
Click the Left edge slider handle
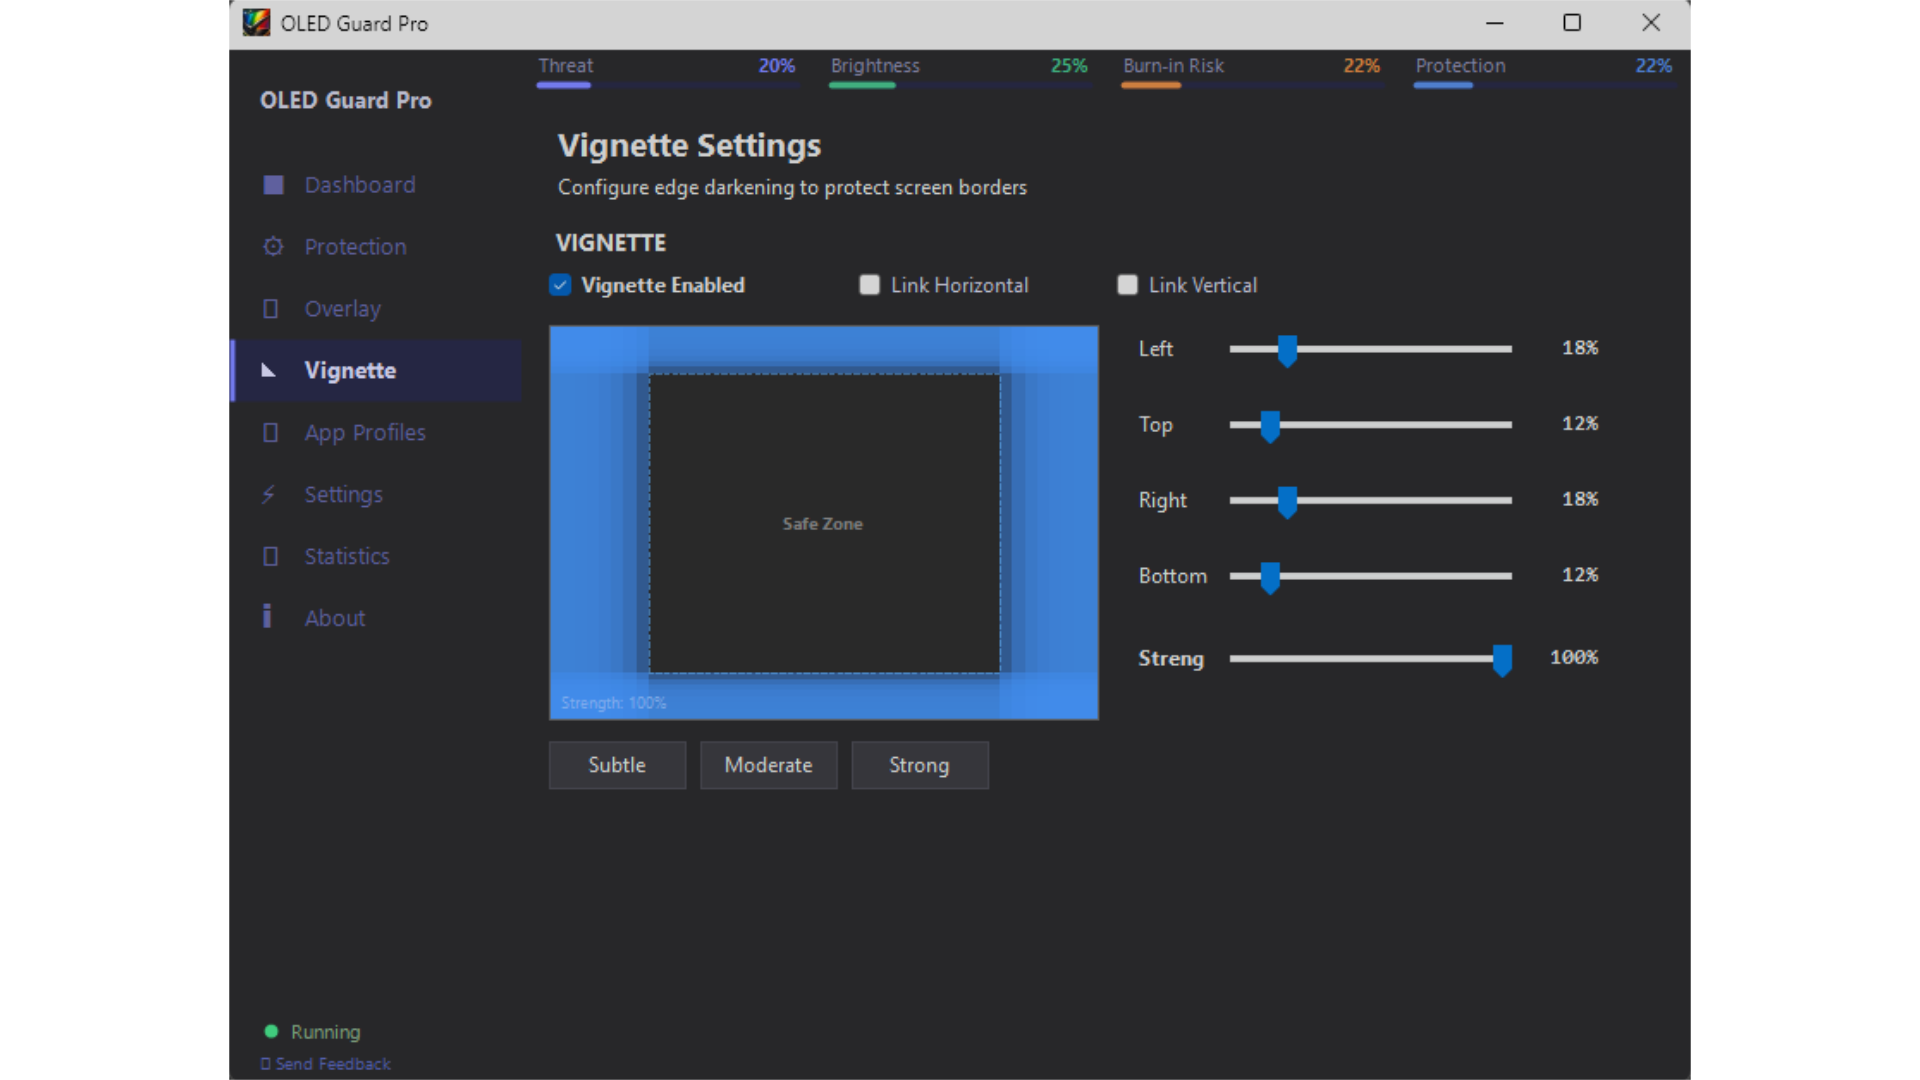(x=1287, y=350)
